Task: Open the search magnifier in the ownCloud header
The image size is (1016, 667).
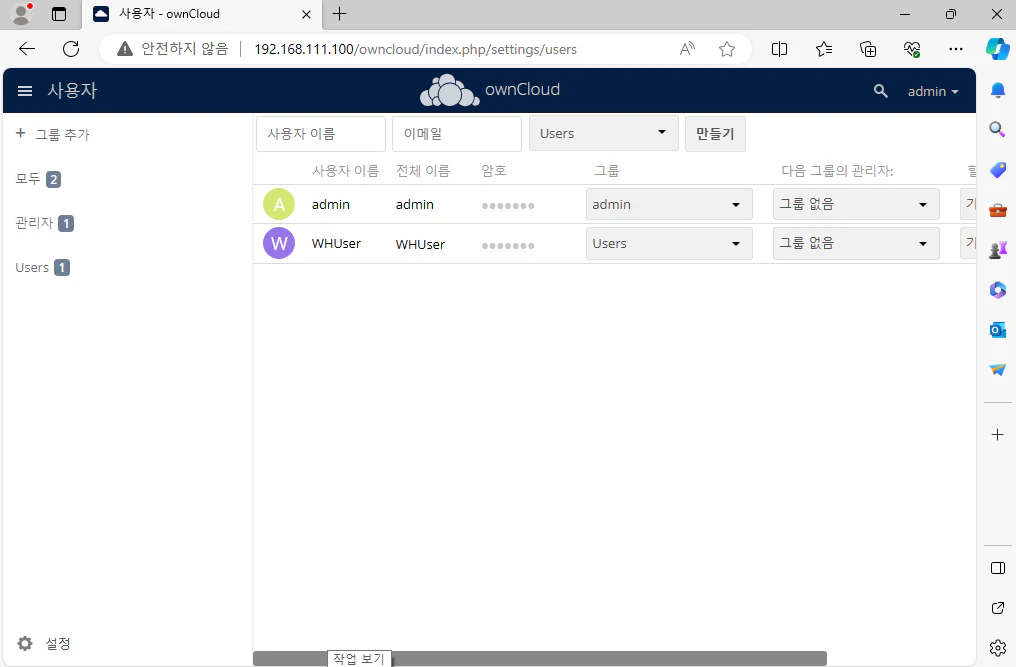Action: pos(880,91)
